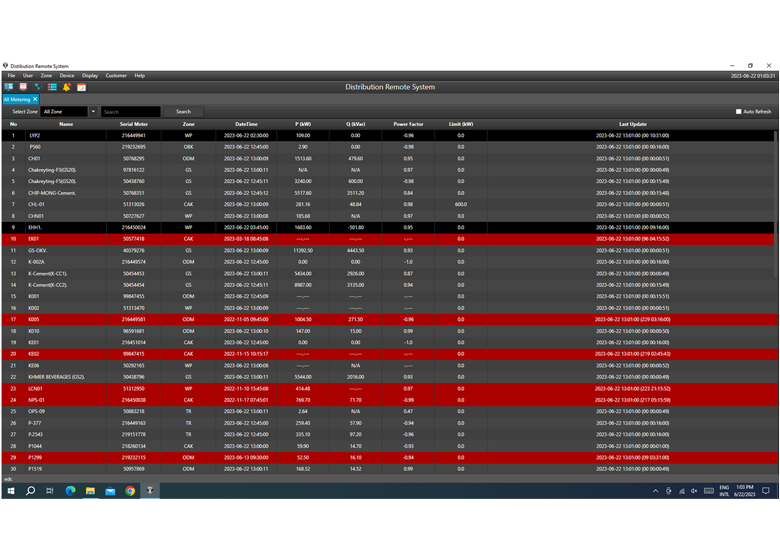Open the Windows Start menu

11,491
